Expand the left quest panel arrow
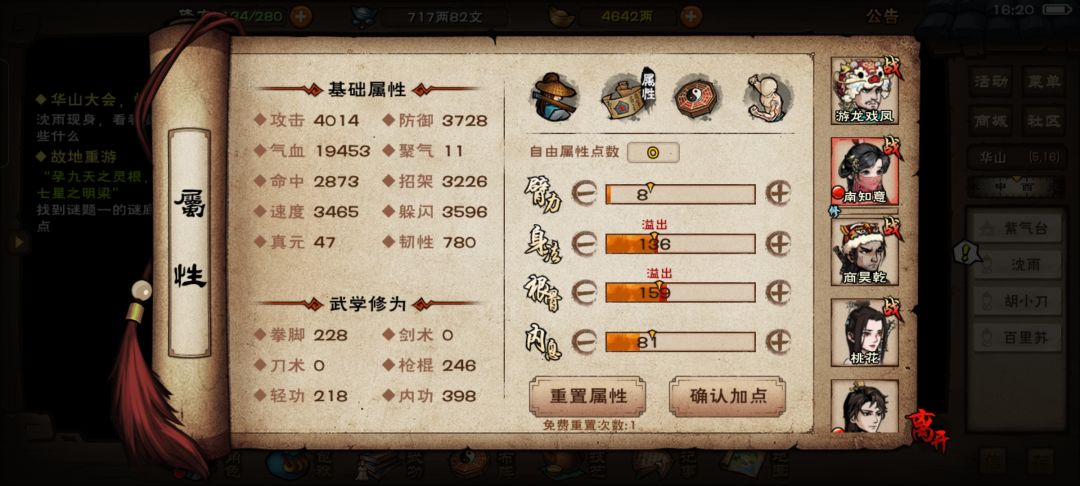This screenshot has width=1080, height=486. click(x=19, y=242)
